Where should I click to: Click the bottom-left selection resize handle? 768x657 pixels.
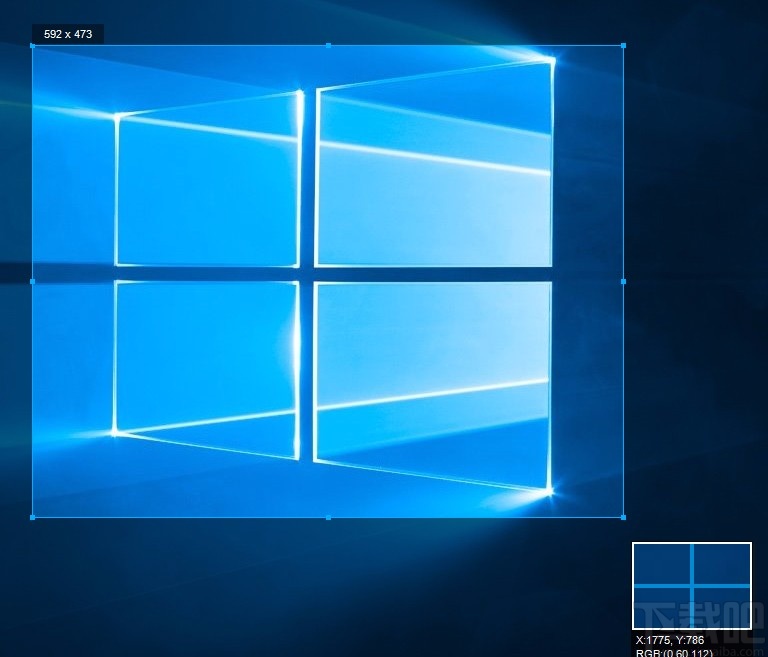(32, 517)
